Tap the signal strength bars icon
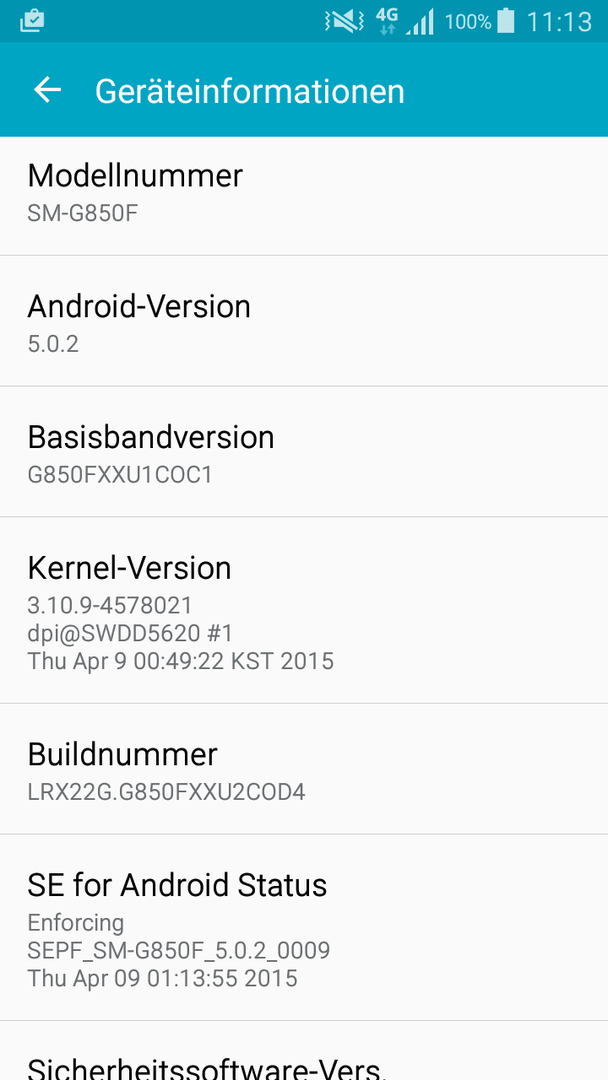608x1080 pixels. [420, 22]
